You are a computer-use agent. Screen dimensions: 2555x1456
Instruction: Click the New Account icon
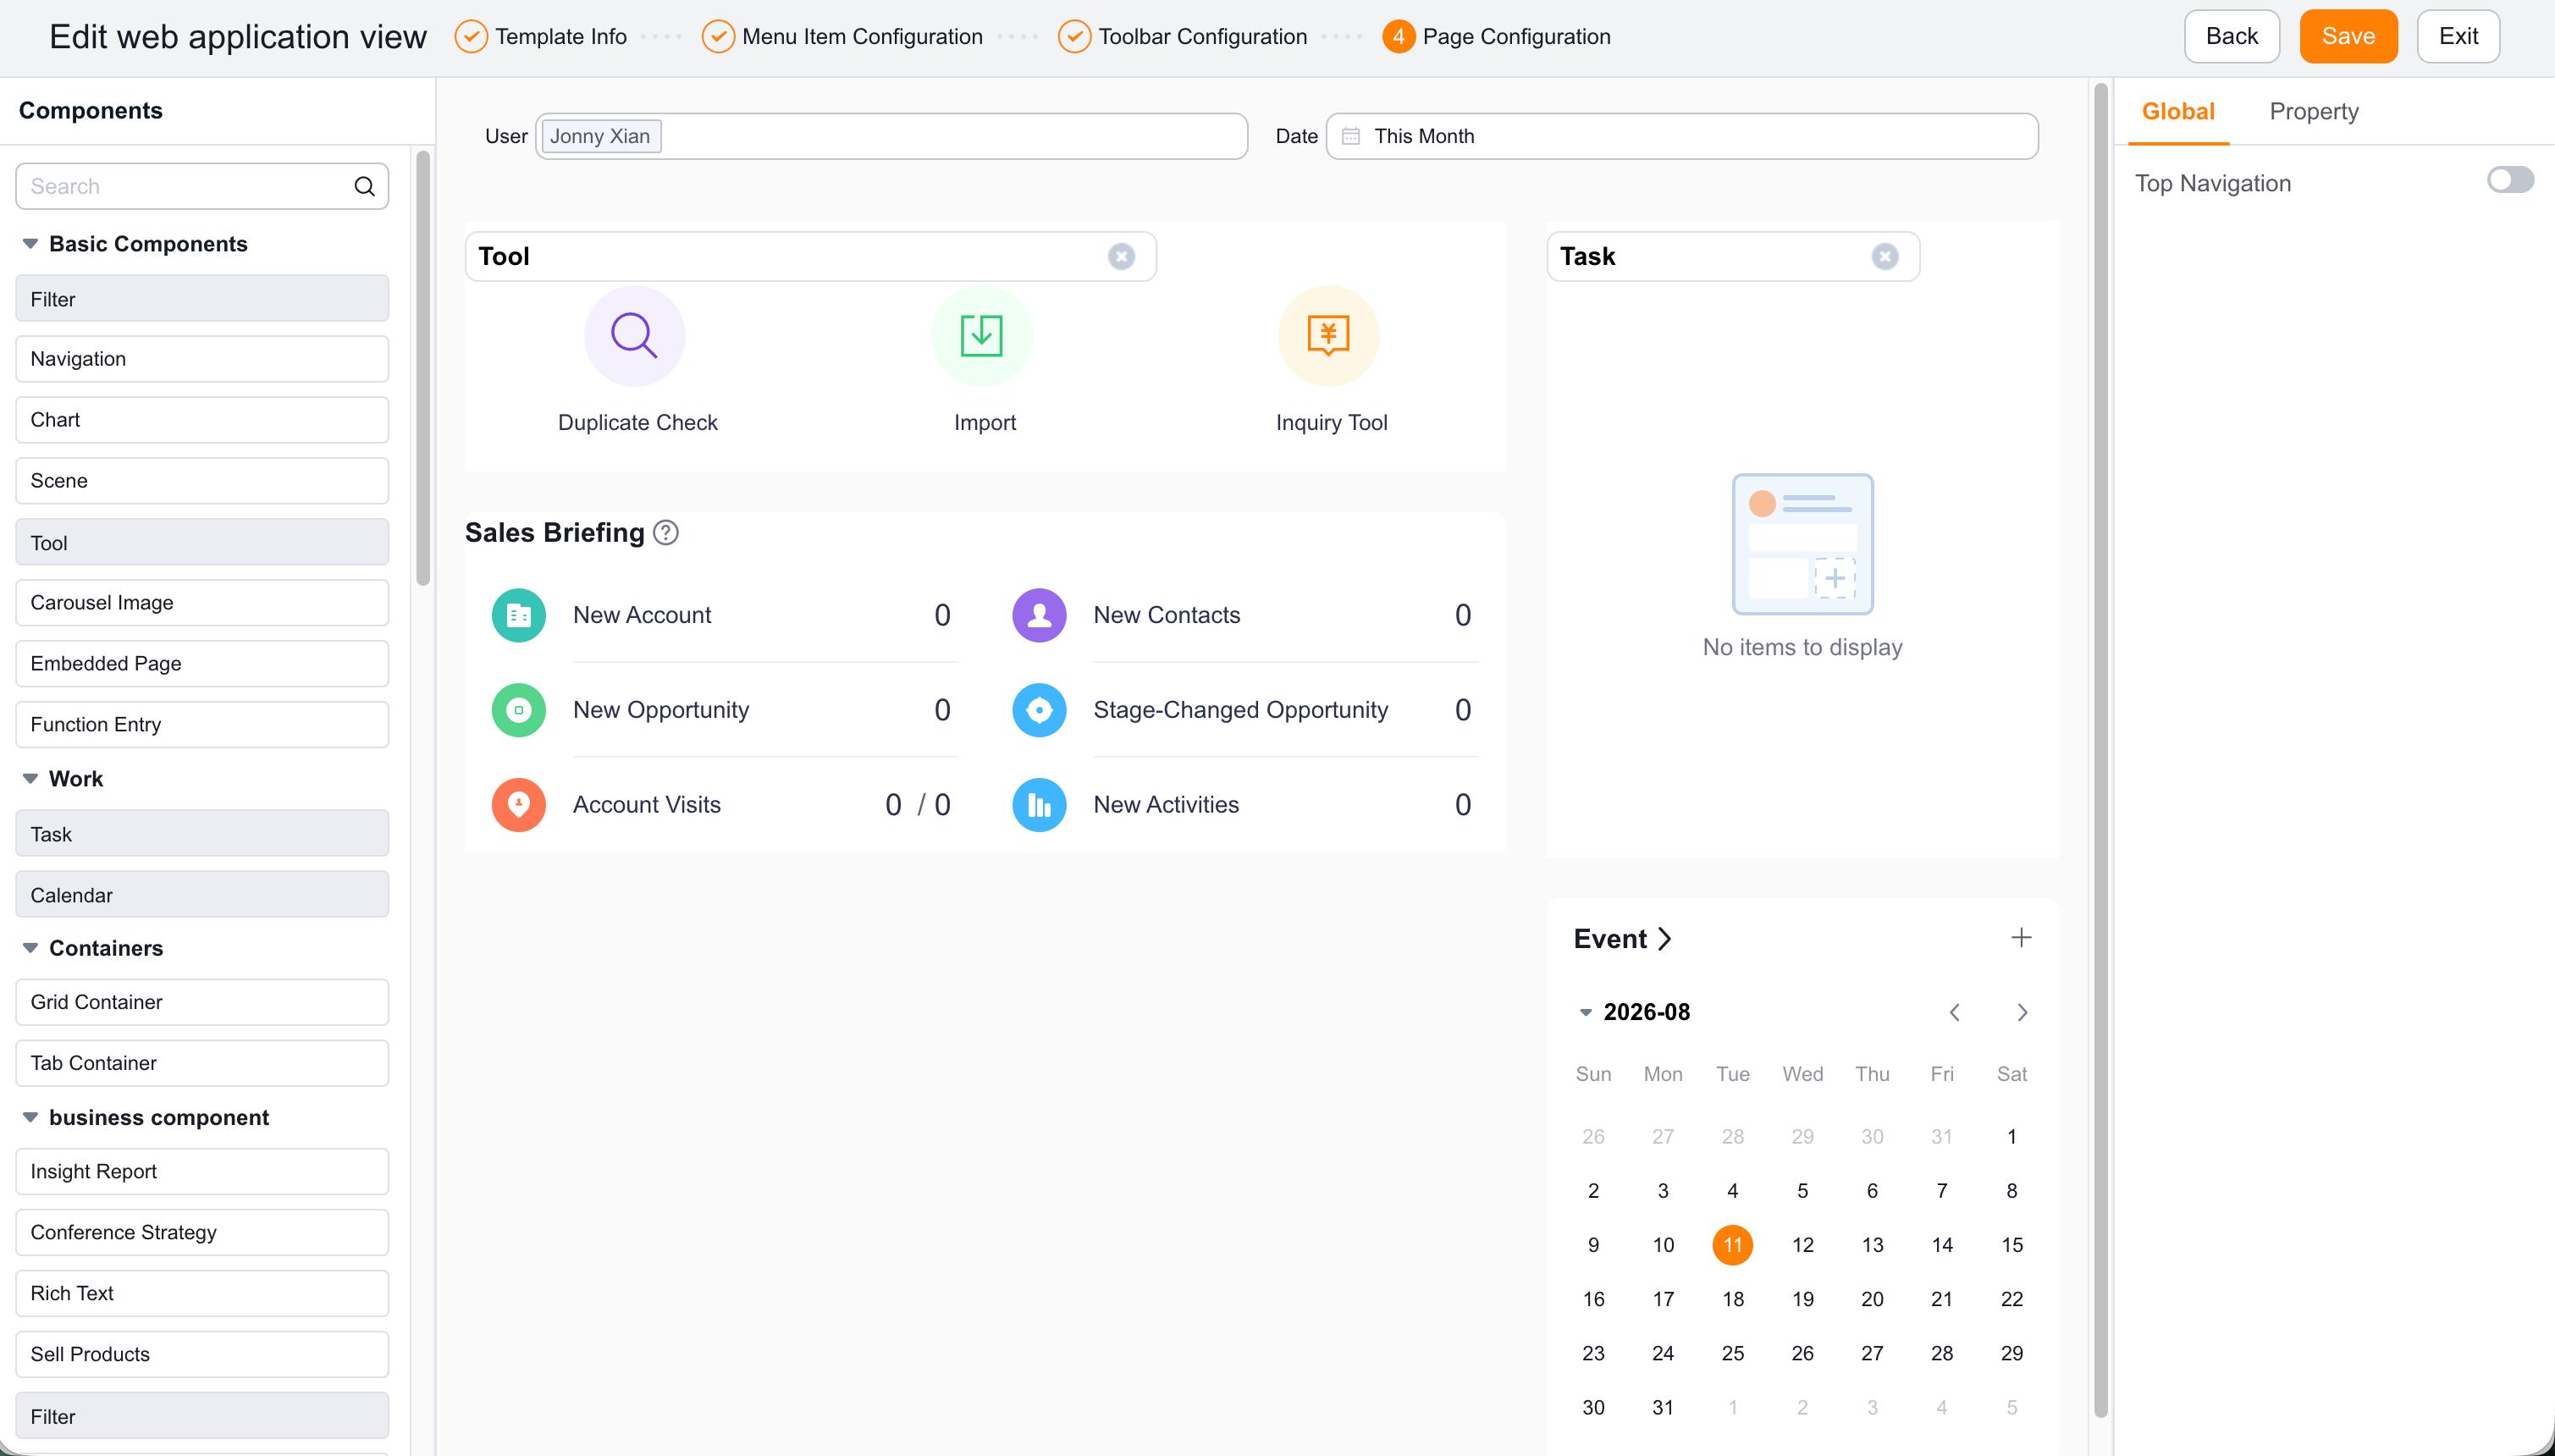point(519,615)
